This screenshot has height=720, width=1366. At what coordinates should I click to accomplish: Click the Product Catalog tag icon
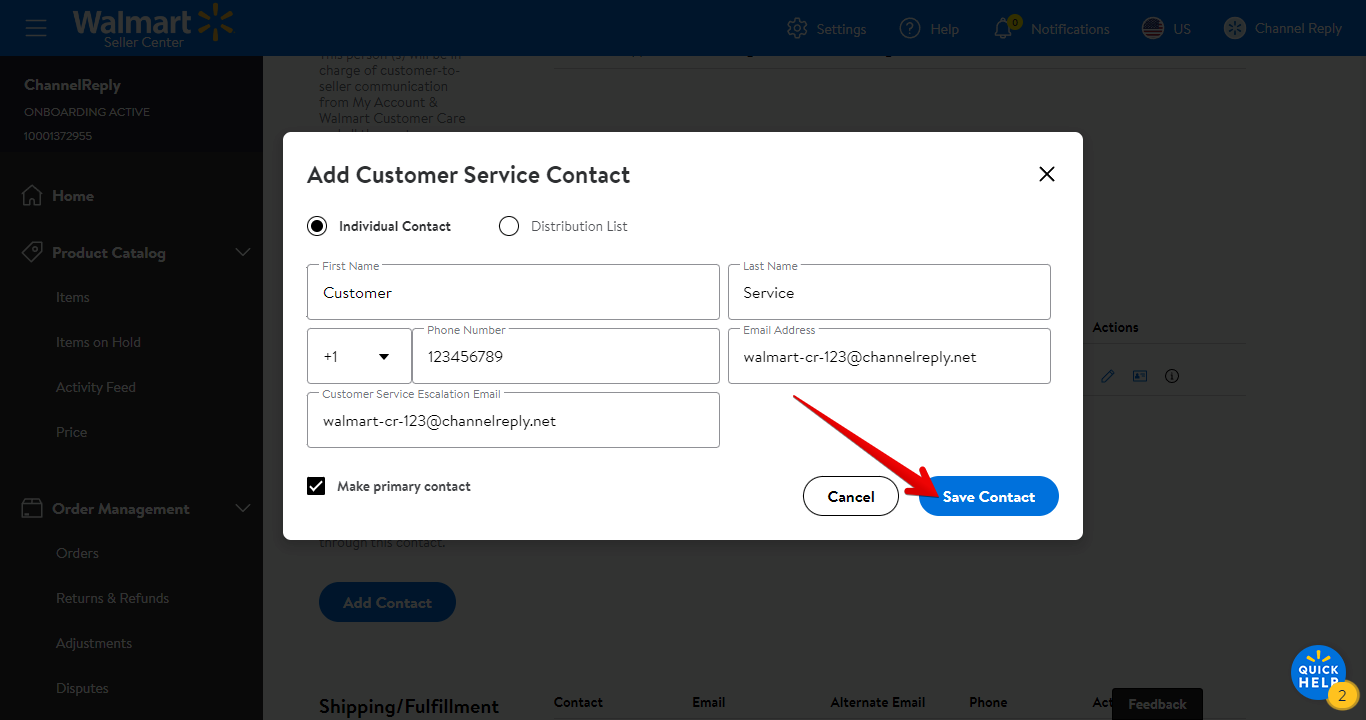[32, 252]
